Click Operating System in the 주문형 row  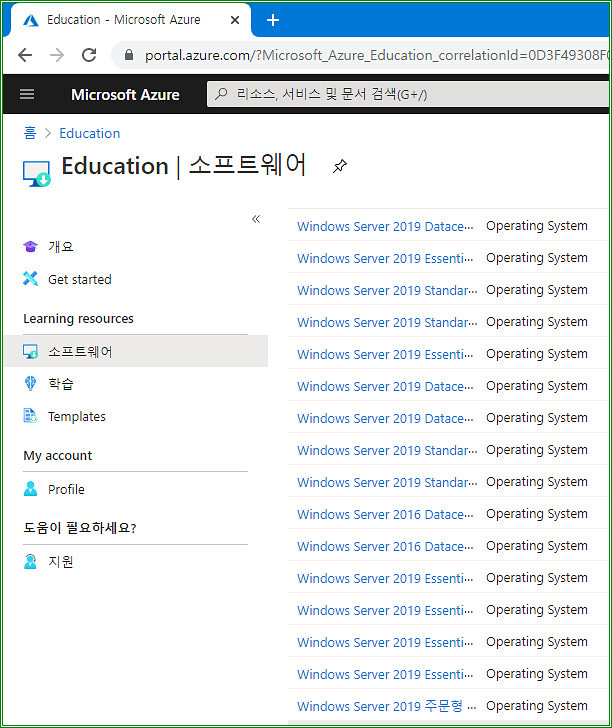coord(537,706)
